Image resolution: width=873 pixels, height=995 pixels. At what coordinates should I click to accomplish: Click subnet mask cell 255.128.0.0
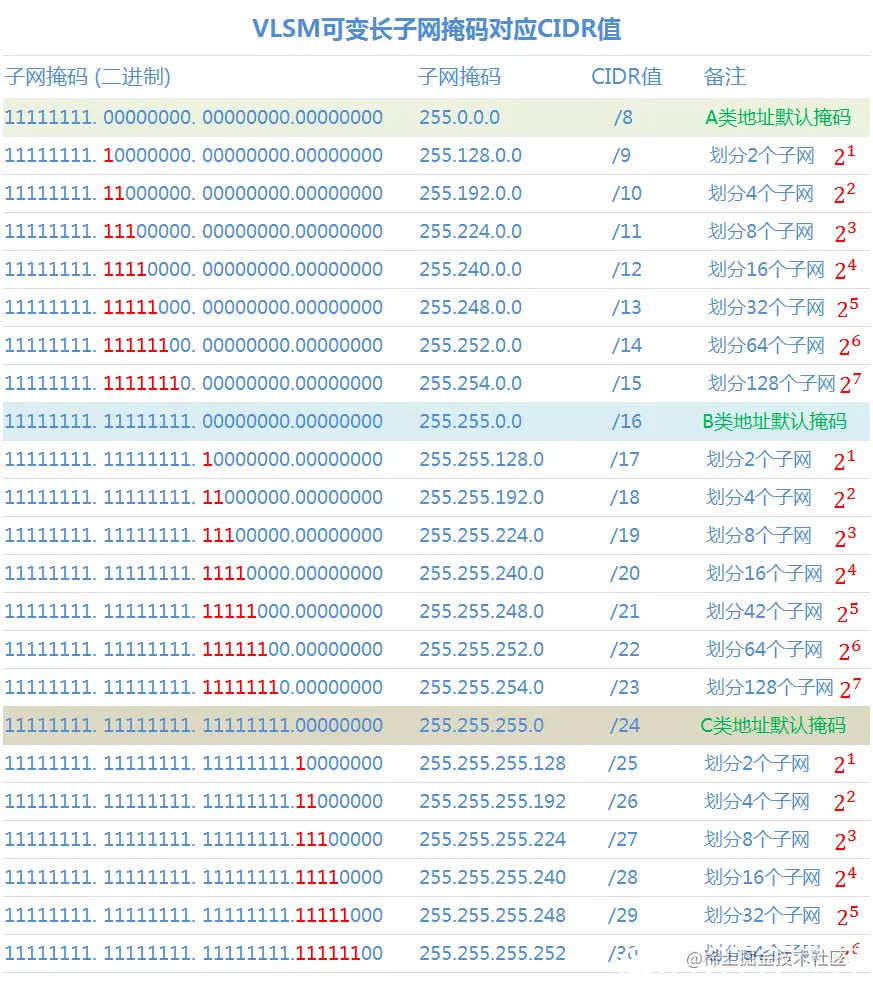tap(470, 155)
